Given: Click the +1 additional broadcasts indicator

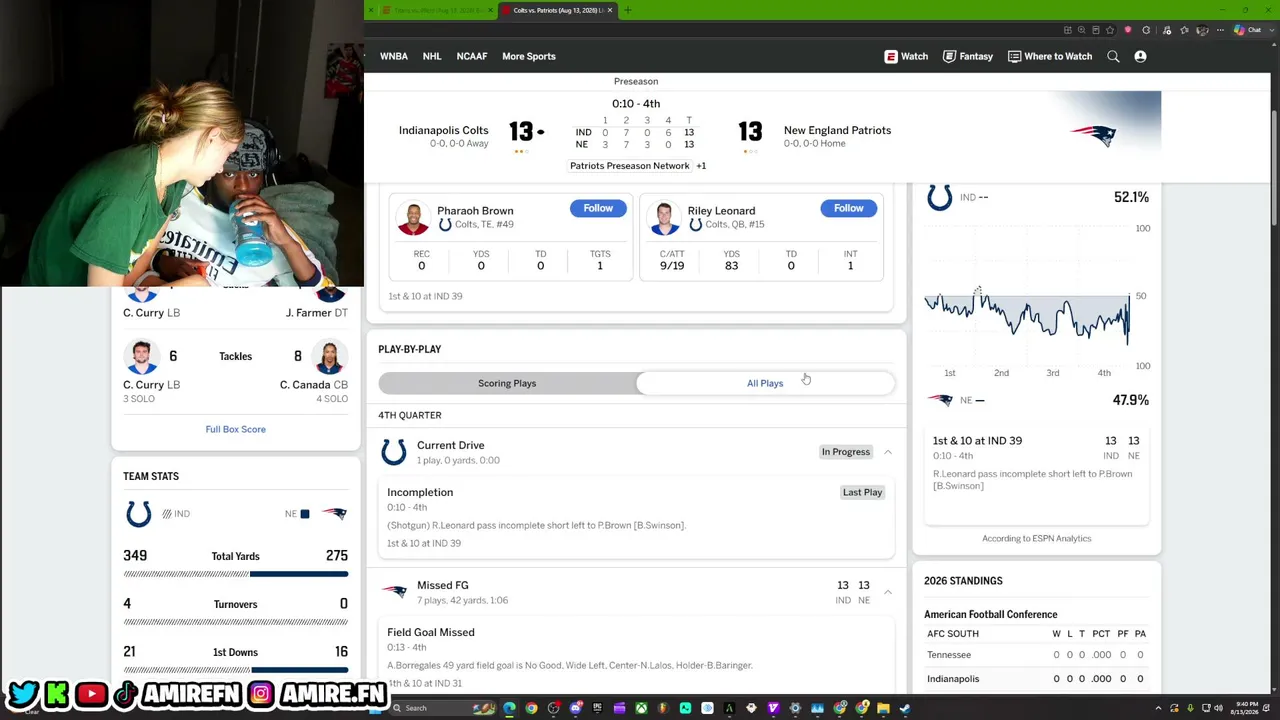Looking at the screenshot, I should coord(701,166).
